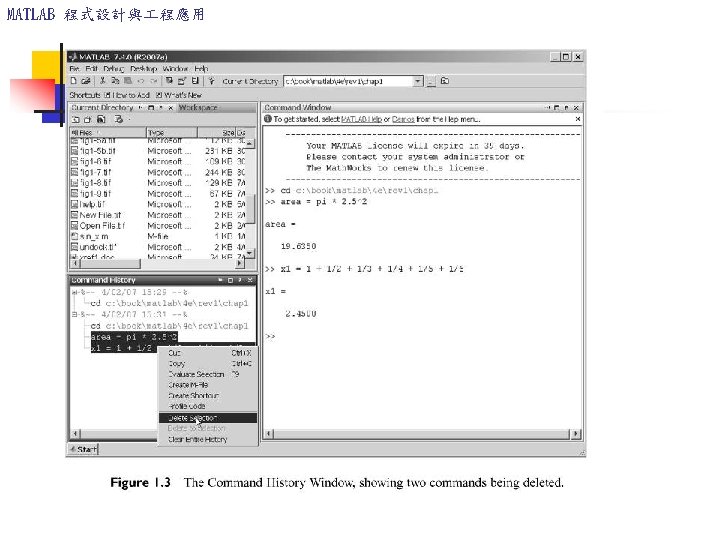Click the browse for folder (...) button
This screenshot has height=540, width=720.
point(431,81)
